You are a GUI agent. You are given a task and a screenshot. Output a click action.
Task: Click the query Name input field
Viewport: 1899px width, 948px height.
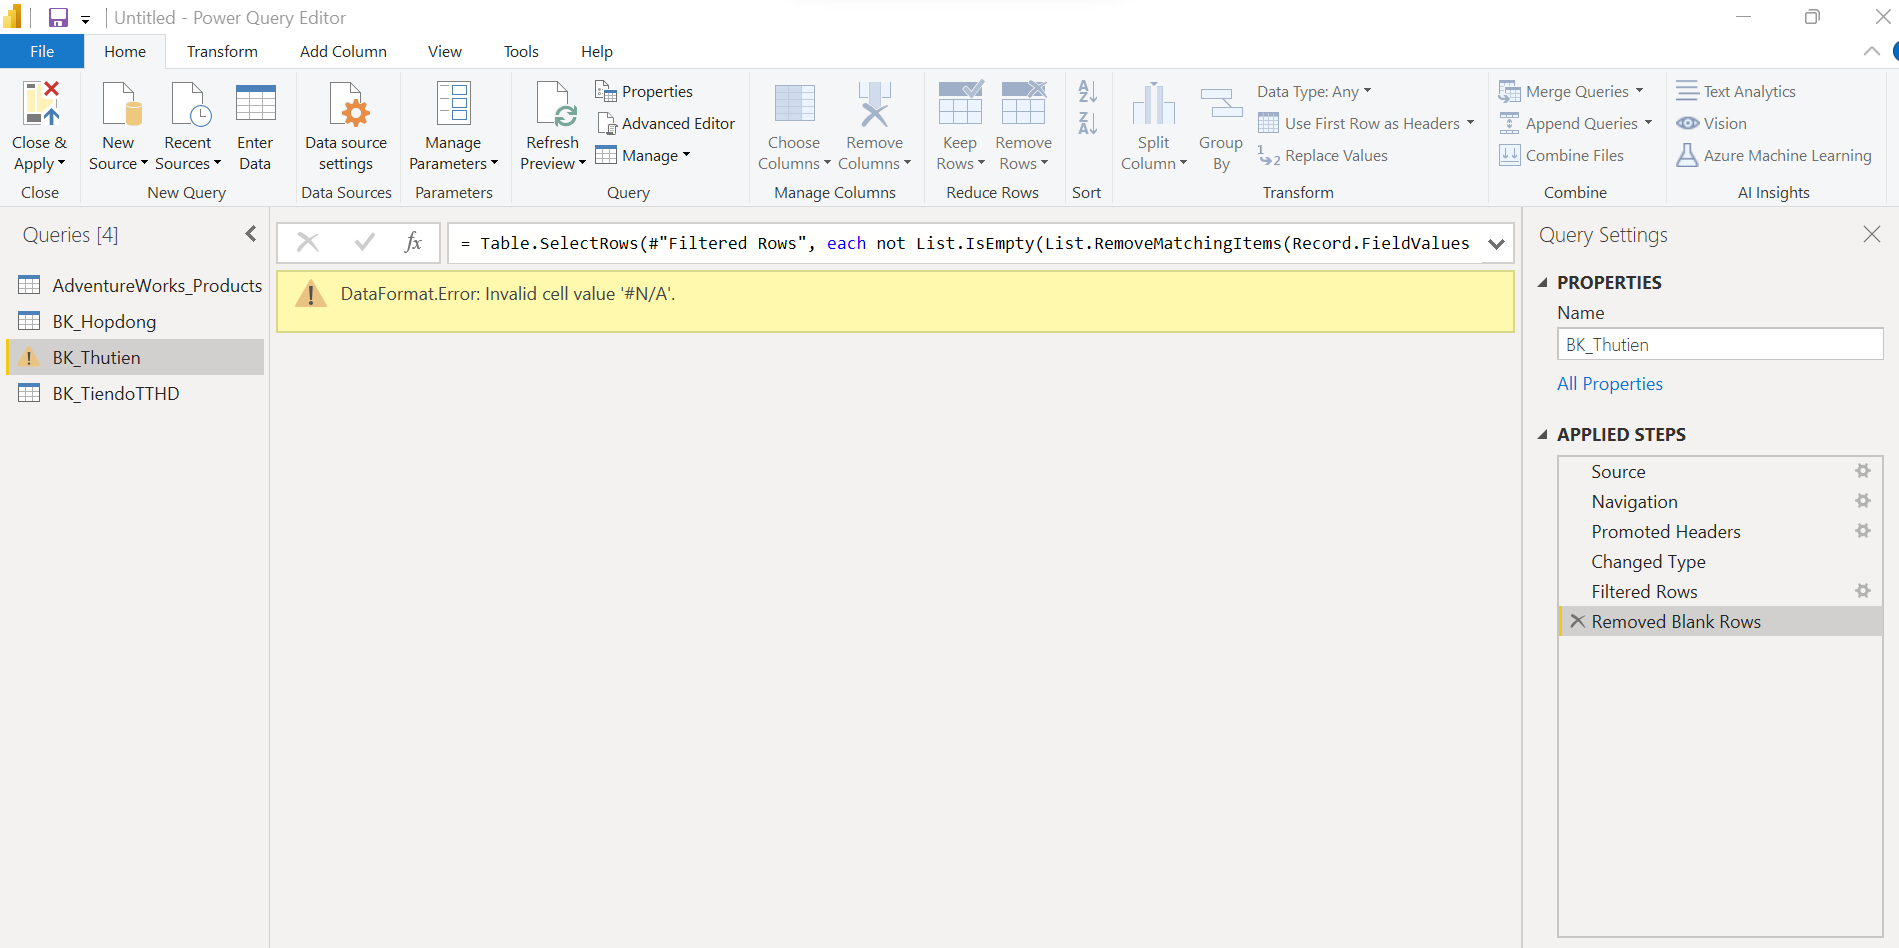point(1720,344)
